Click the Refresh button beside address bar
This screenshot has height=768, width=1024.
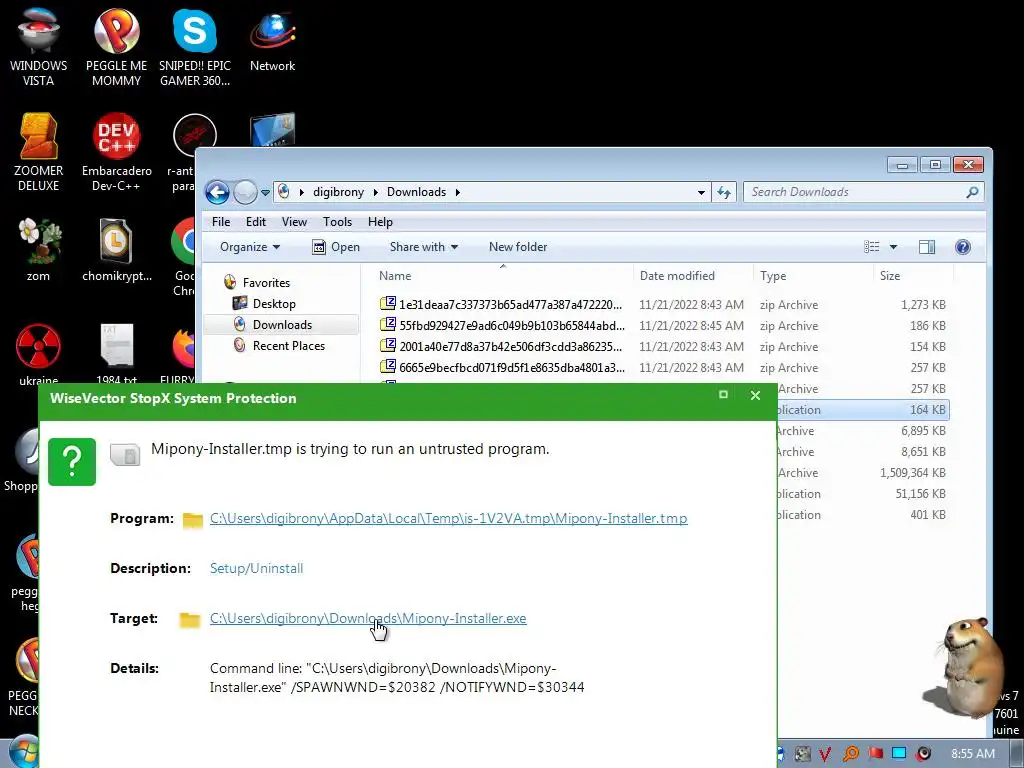724,192
